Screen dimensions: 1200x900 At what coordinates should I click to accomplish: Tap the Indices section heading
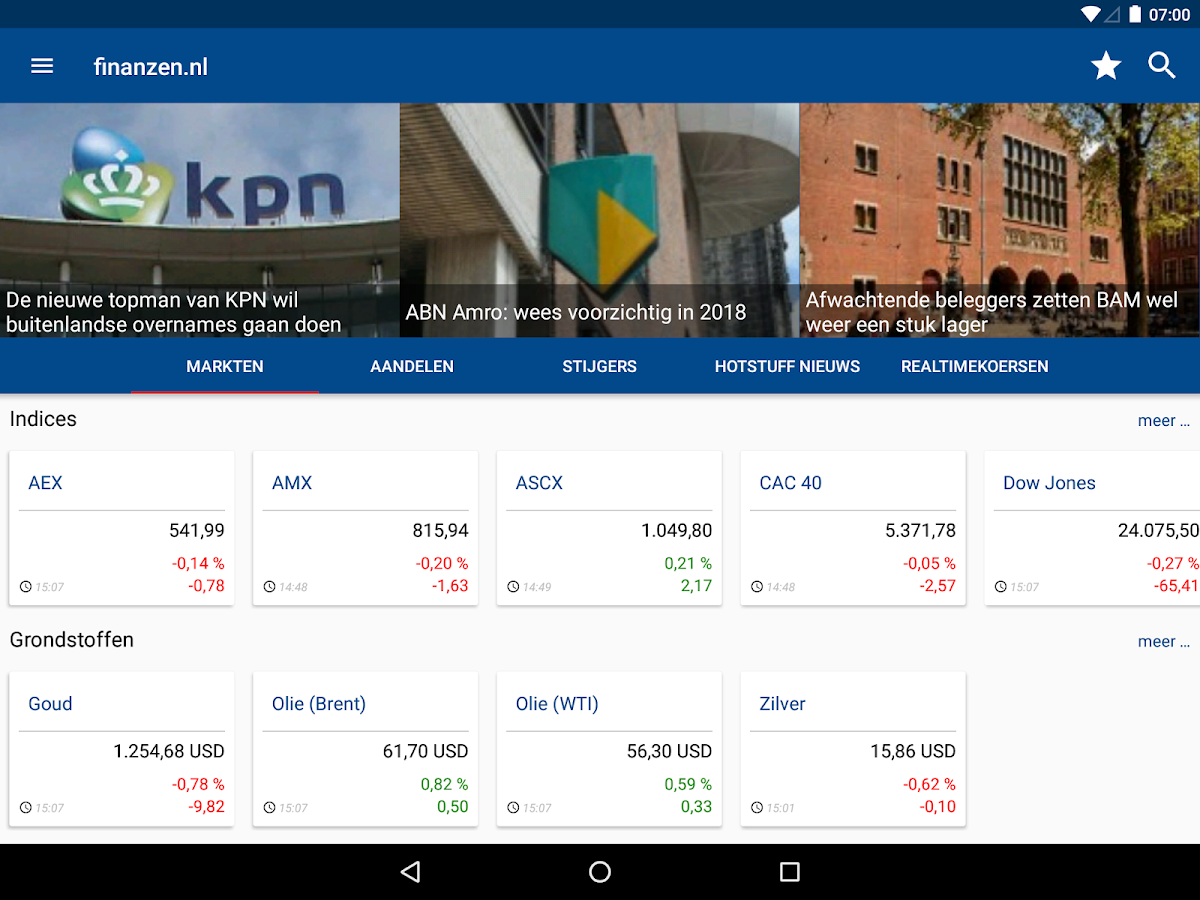(43, 419)
